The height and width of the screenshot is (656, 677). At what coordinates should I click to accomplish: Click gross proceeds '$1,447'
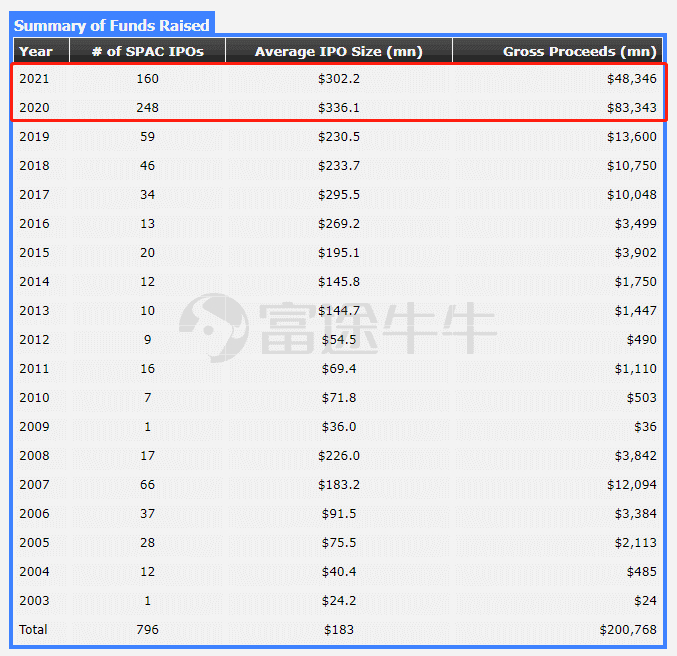[x=636, y=311]
